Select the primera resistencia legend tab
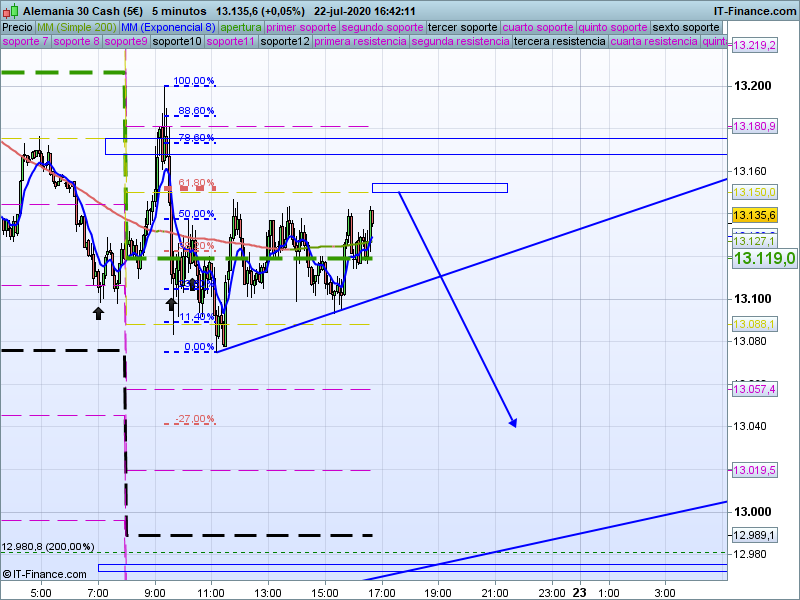 (x=360, y=42)
